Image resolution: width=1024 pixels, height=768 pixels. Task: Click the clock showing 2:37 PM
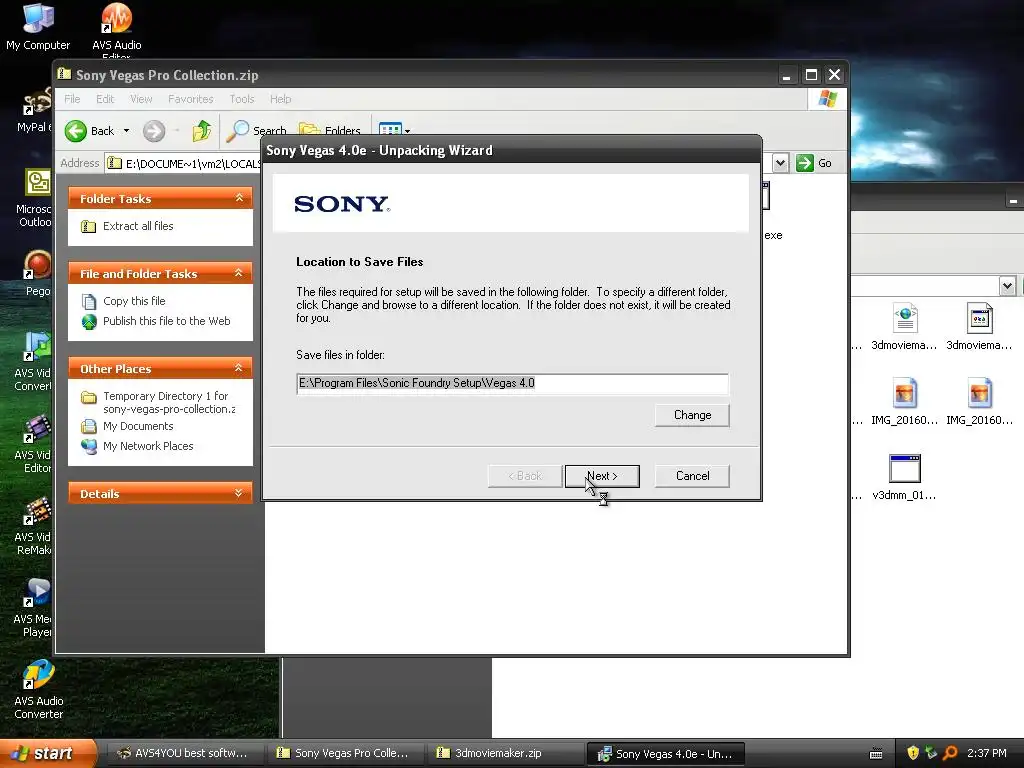[x=987, y=753]
